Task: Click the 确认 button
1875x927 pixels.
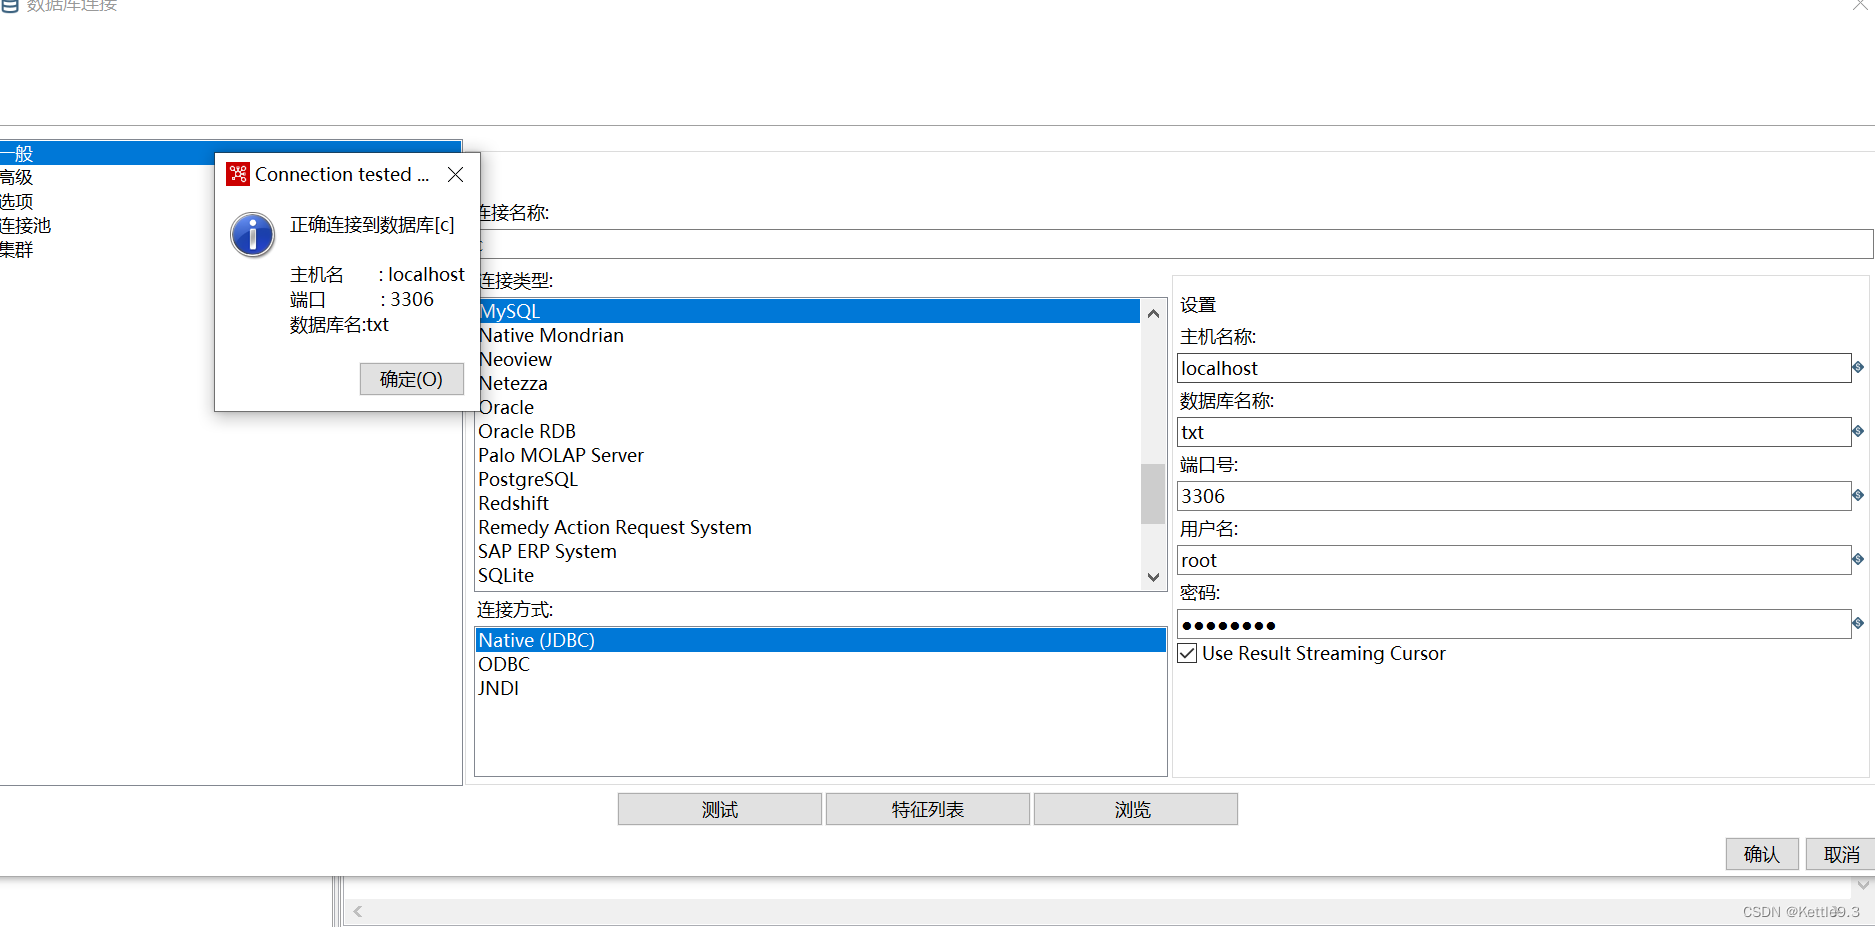Action: point(1762,854)
